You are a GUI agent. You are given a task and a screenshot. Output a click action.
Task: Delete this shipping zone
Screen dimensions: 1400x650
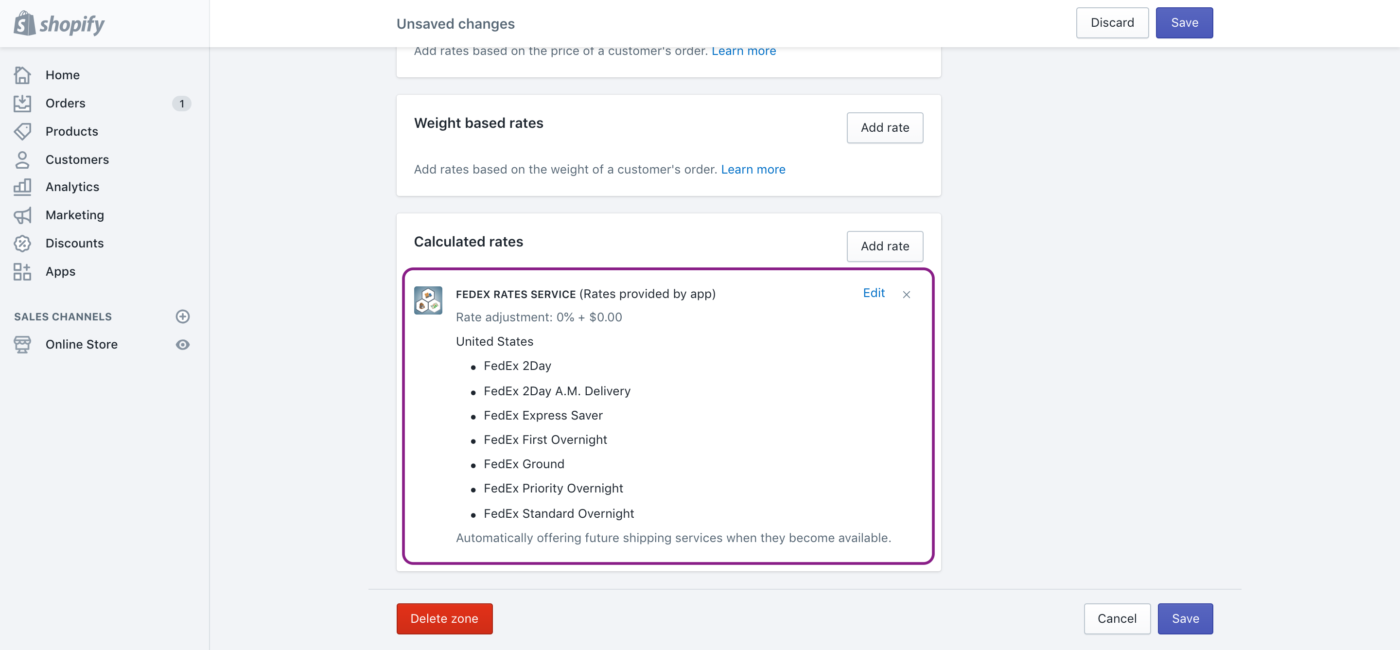(444, 618)
